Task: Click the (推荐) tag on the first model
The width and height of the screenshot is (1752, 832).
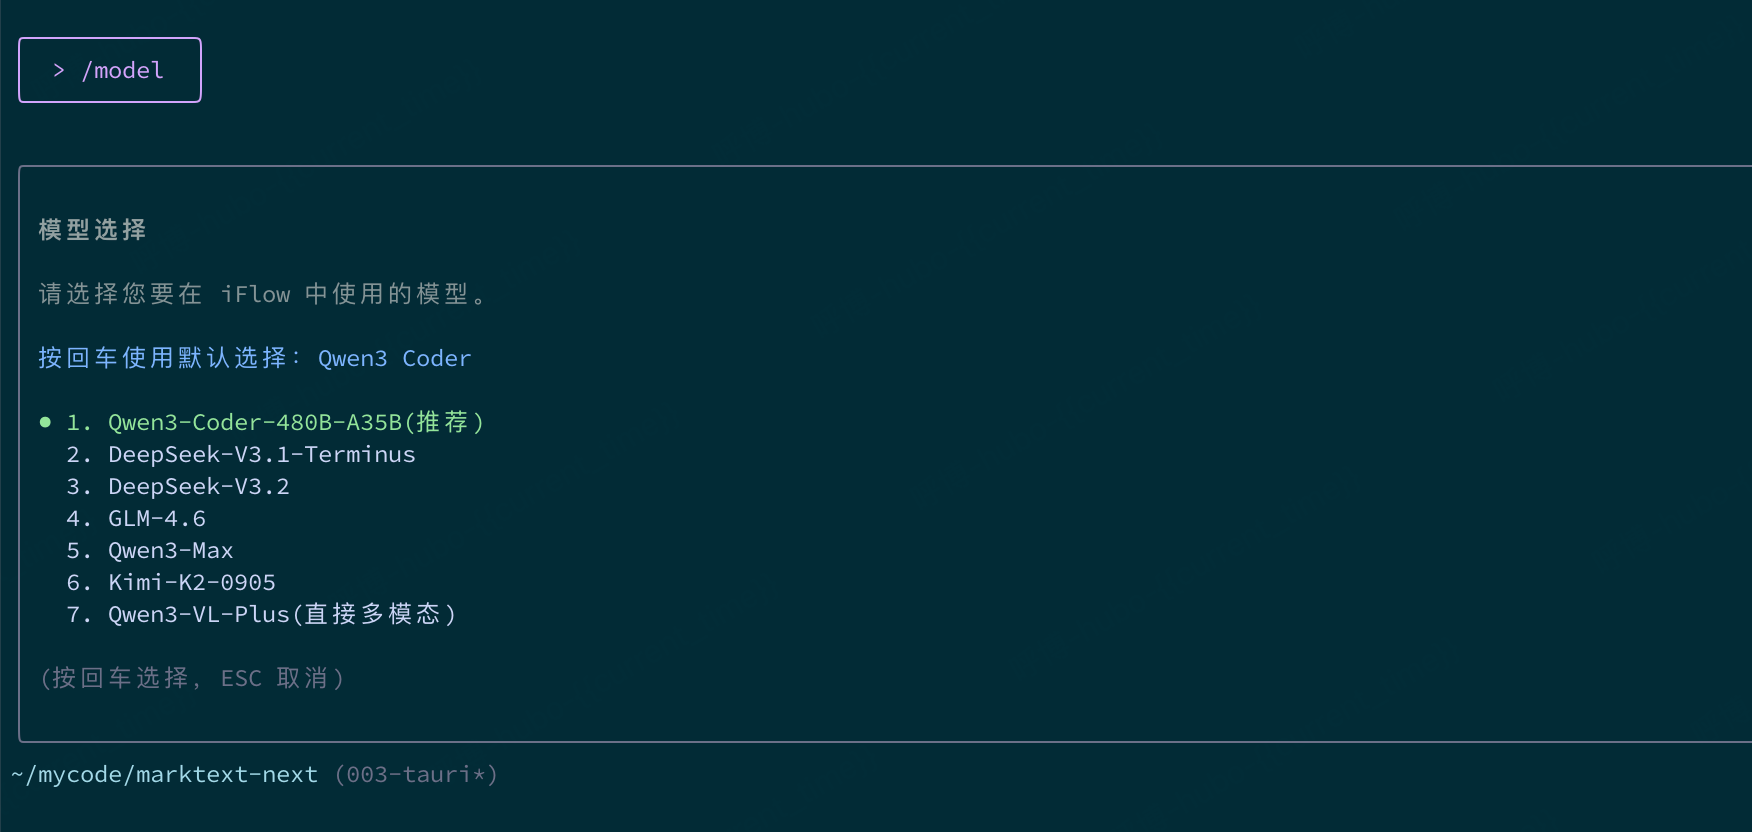Action: (444, 422)
